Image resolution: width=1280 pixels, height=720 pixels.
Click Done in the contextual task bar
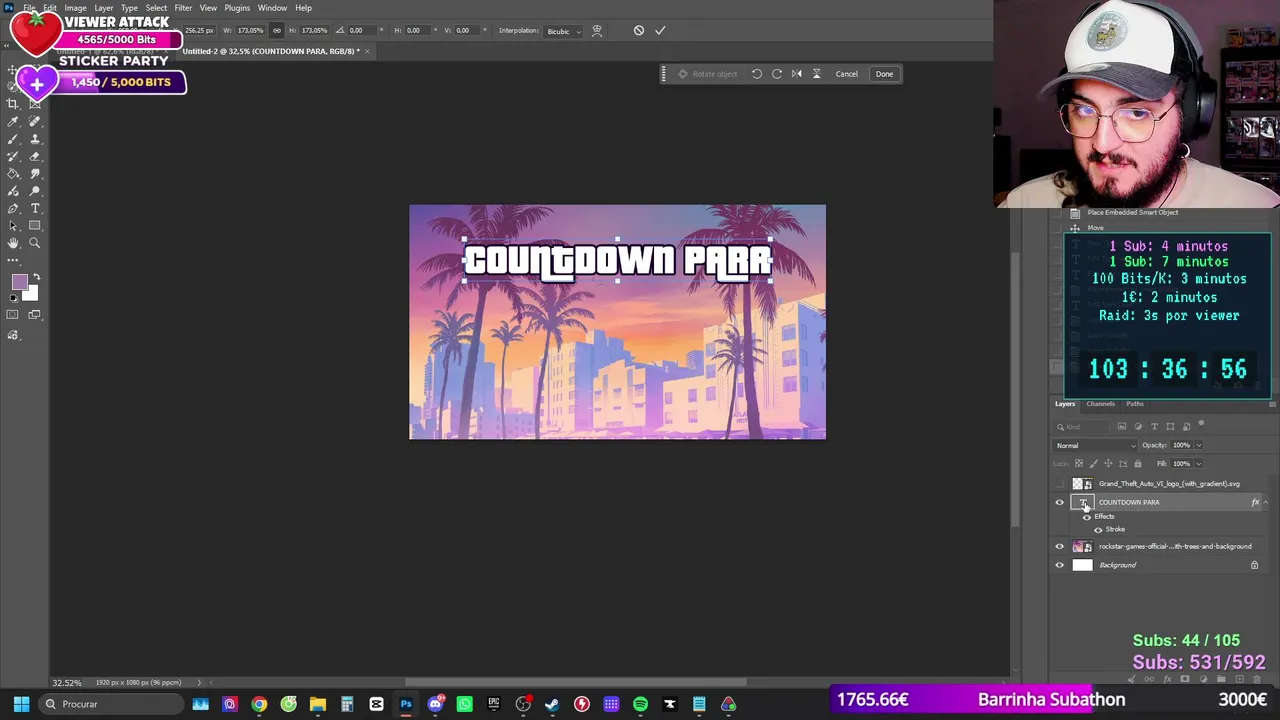(x=885, y=74)
